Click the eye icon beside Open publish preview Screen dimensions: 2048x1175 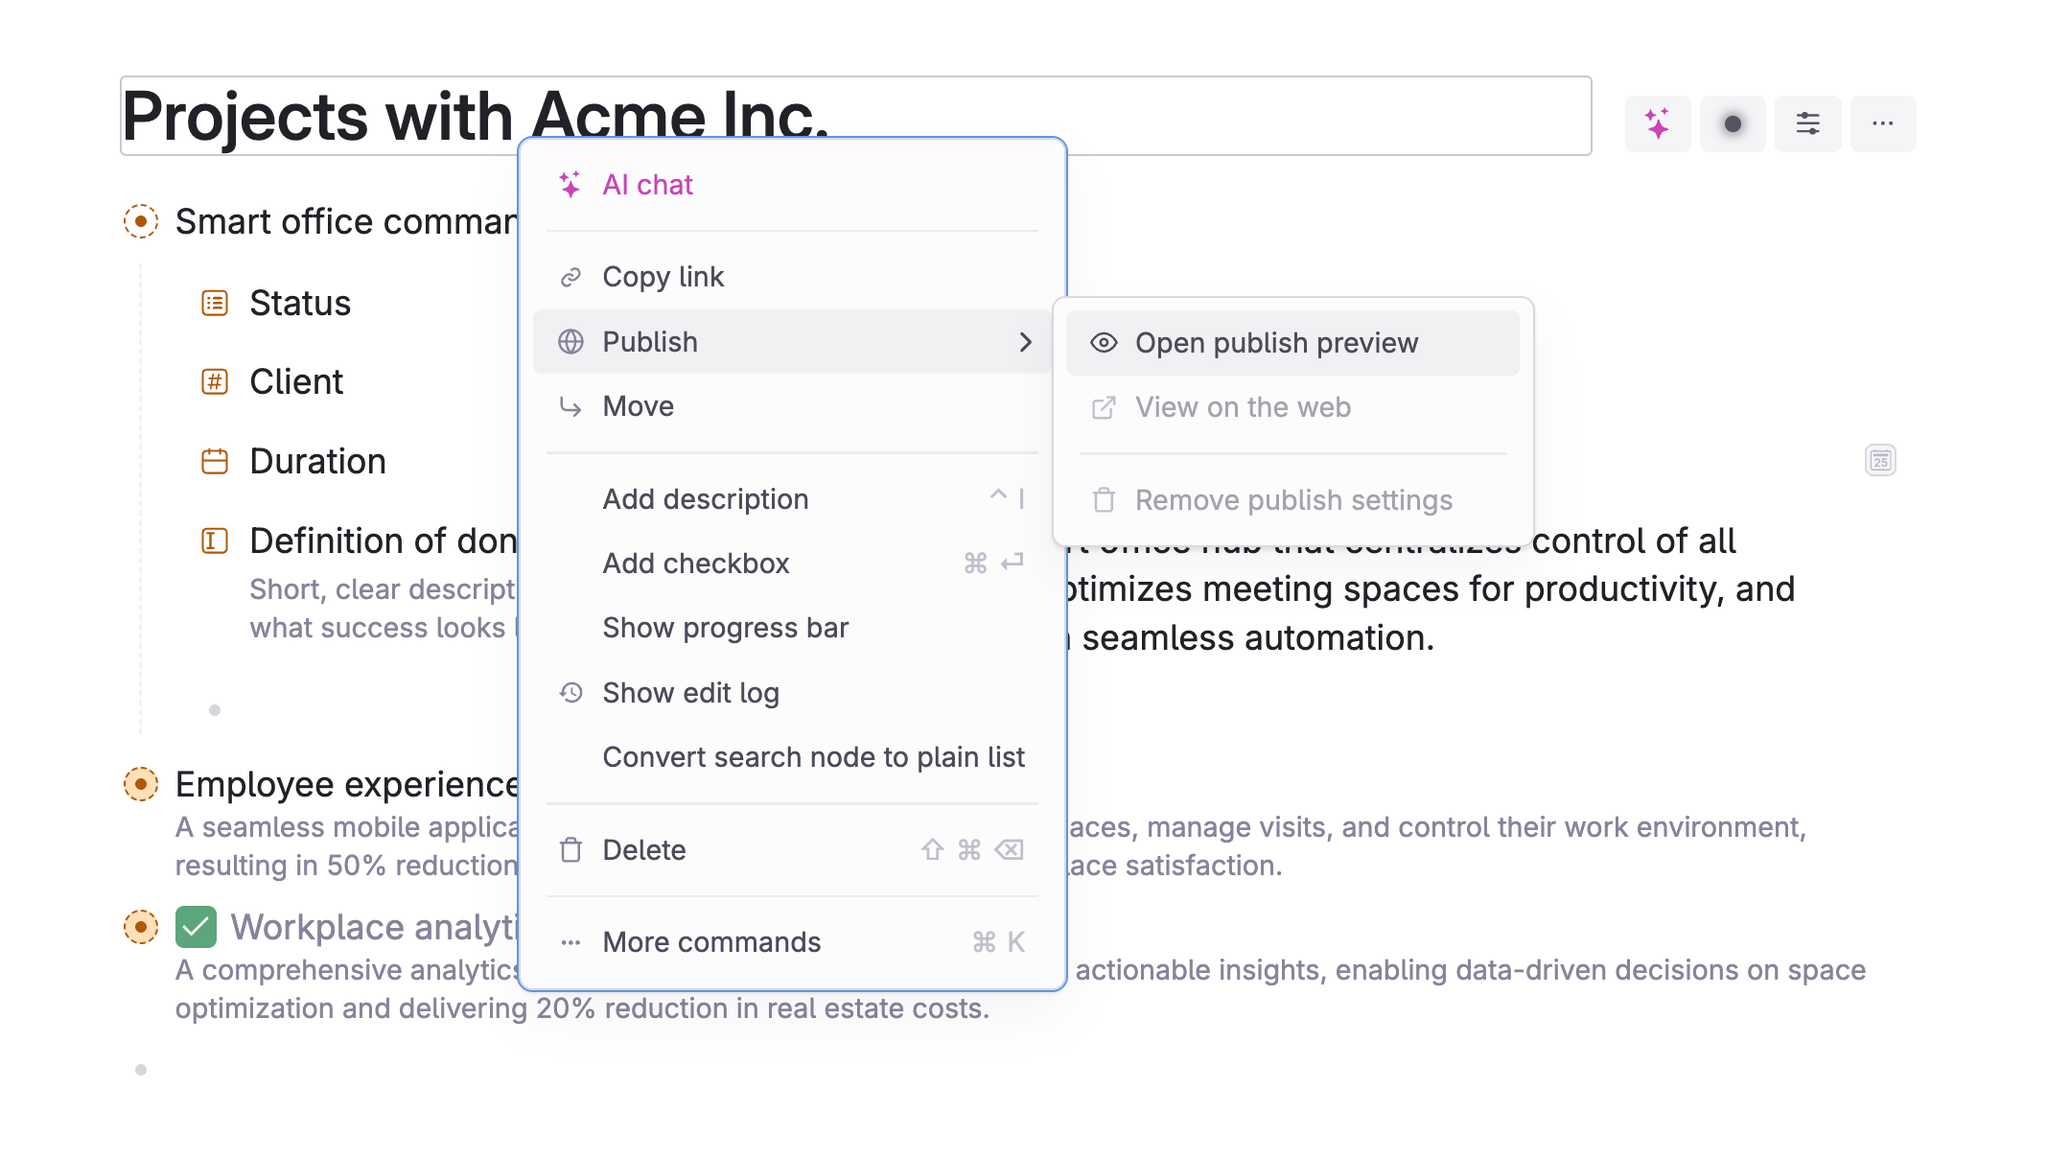[1103, 343]
